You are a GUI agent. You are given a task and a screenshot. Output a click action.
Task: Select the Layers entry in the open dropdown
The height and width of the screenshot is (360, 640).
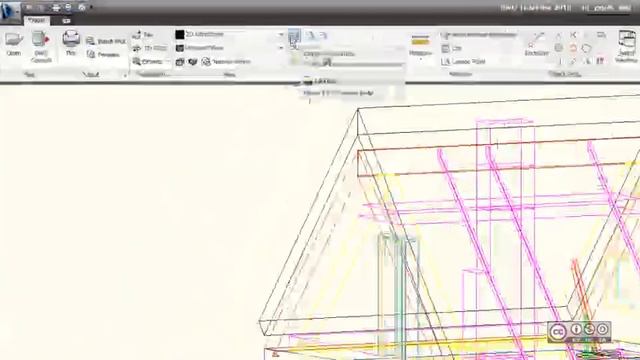coord(320,81)
